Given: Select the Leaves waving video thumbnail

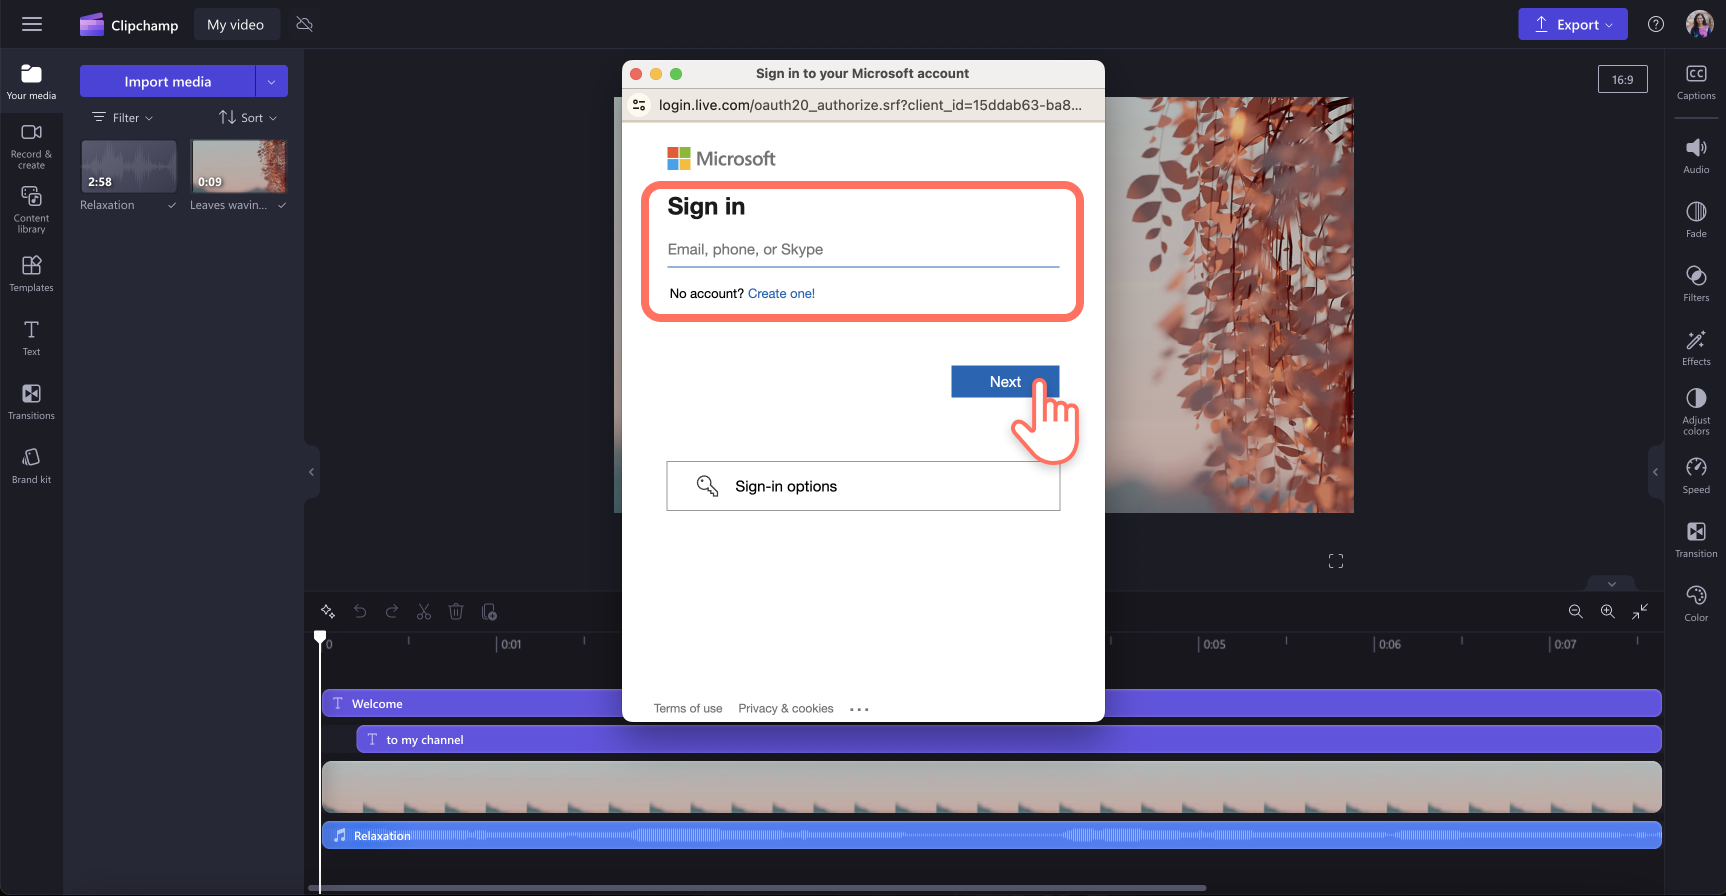Looking at the screenshot, I should click(x=239, y=166).
